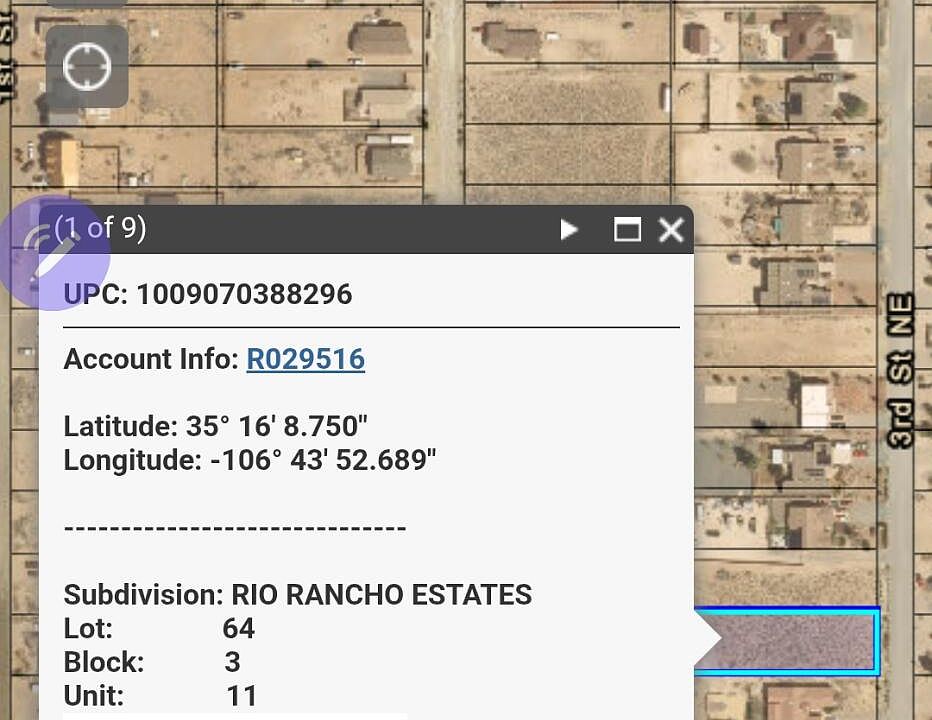Image resolution: width=932 pixels, height=720 pixels.
Task: Tap the purple pen overlay icon
Action: tap(53, 253)
